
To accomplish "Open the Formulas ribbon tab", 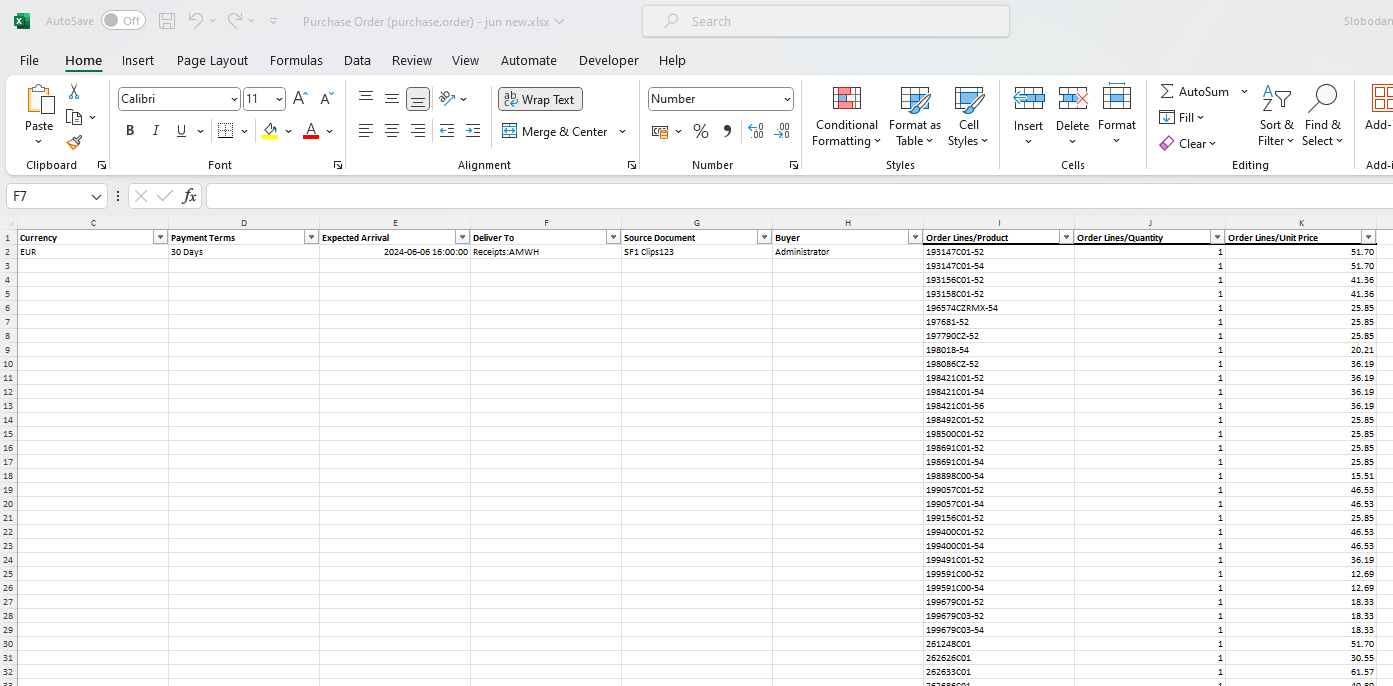I will click(296, 60).
